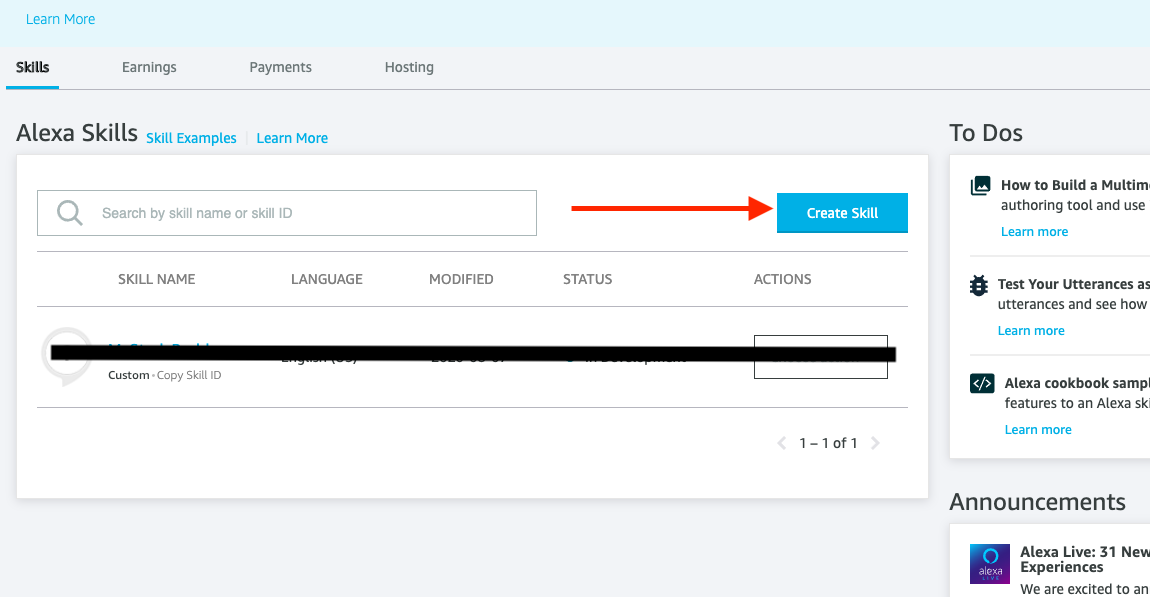Switch to the Earnings tab
Viewport: 1150px width, 597px height.
[x=149, y=67]
